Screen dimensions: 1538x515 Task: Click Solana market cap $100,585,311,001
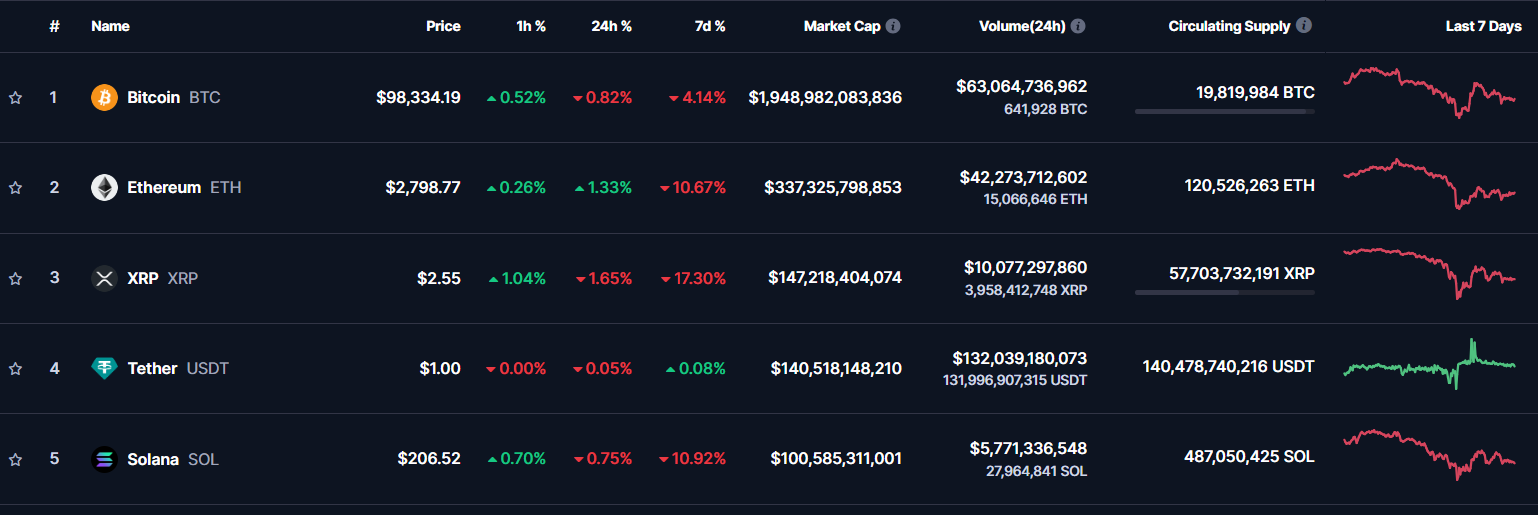836,459
